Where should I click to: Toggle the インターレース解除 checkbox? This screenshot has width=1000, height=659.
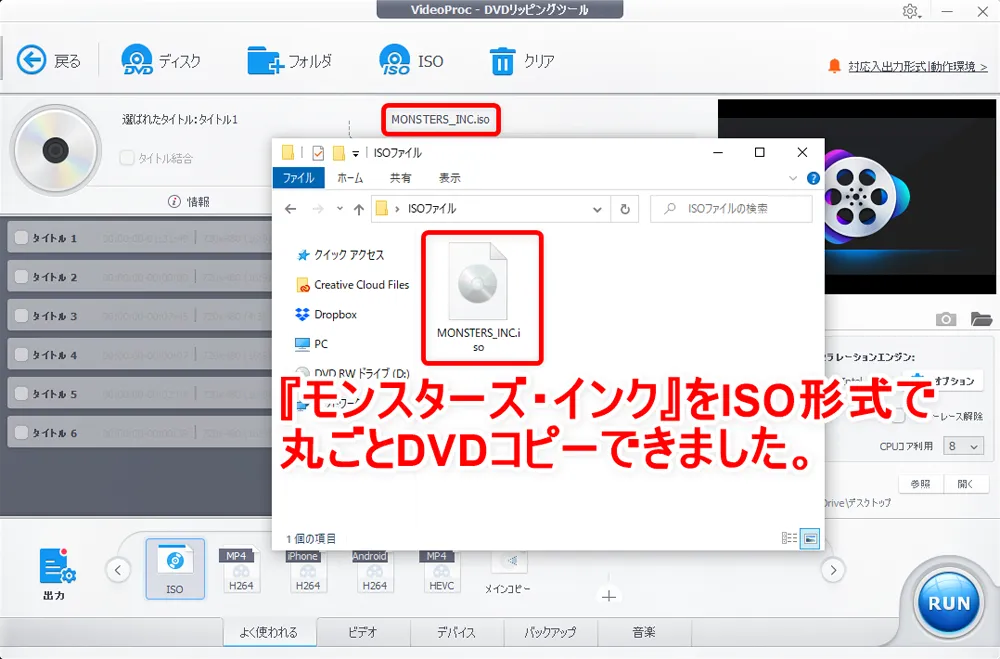(x=899, y=416)
